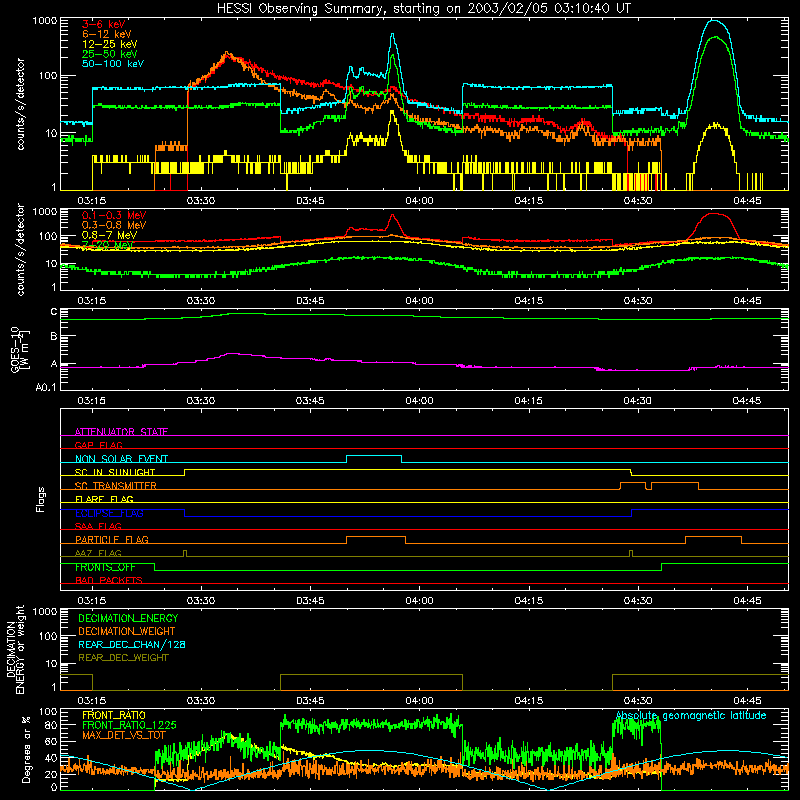Click the 03:30 tick label under flags panel
The width and height of the screenshot is (800, 800).
(x=201, y=601)
